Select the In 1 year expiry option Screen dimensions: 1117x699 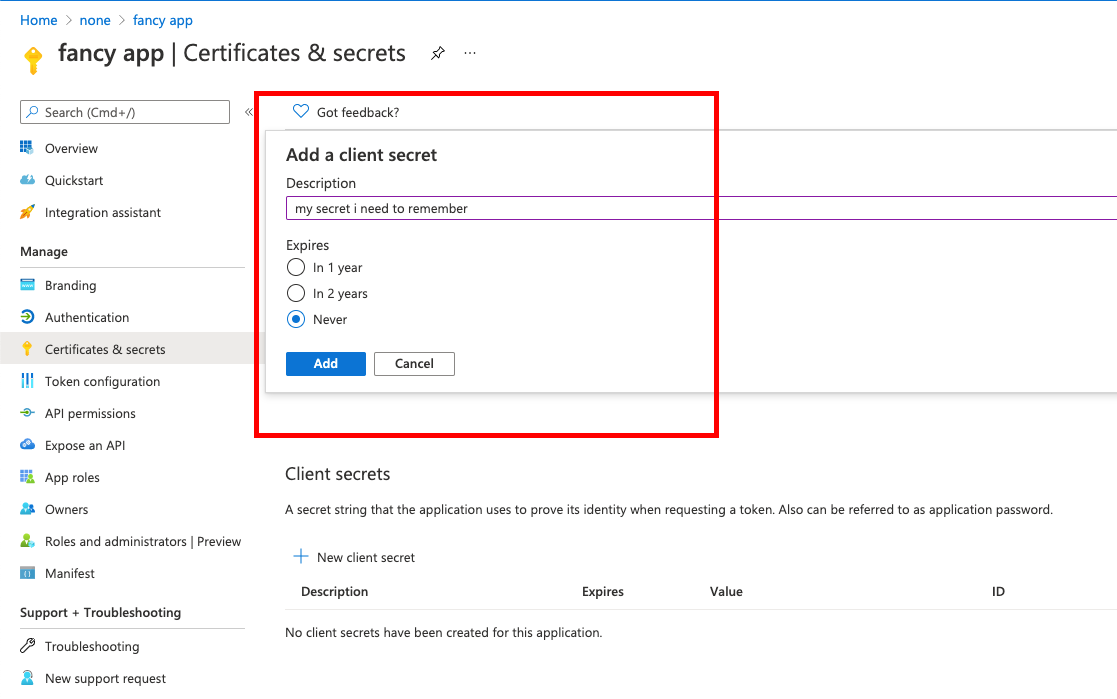(x=296, y=267)
